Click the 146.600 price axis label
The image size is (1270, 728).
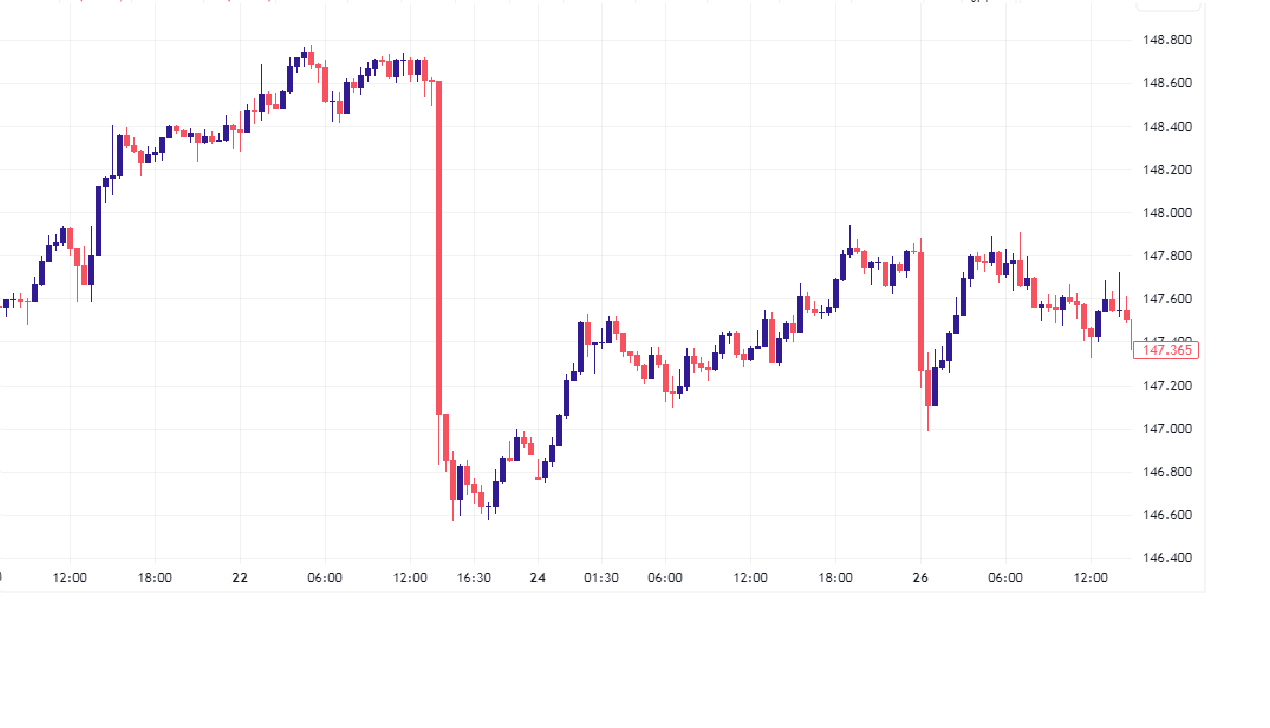pyautogui.click(x=1167, y=515)
